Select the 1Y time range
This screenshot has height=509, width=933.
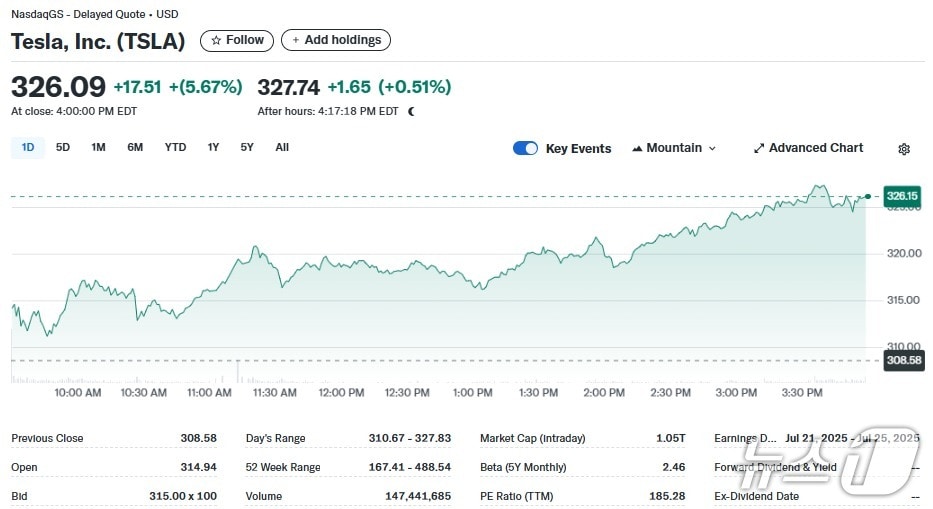pos(213,147)
